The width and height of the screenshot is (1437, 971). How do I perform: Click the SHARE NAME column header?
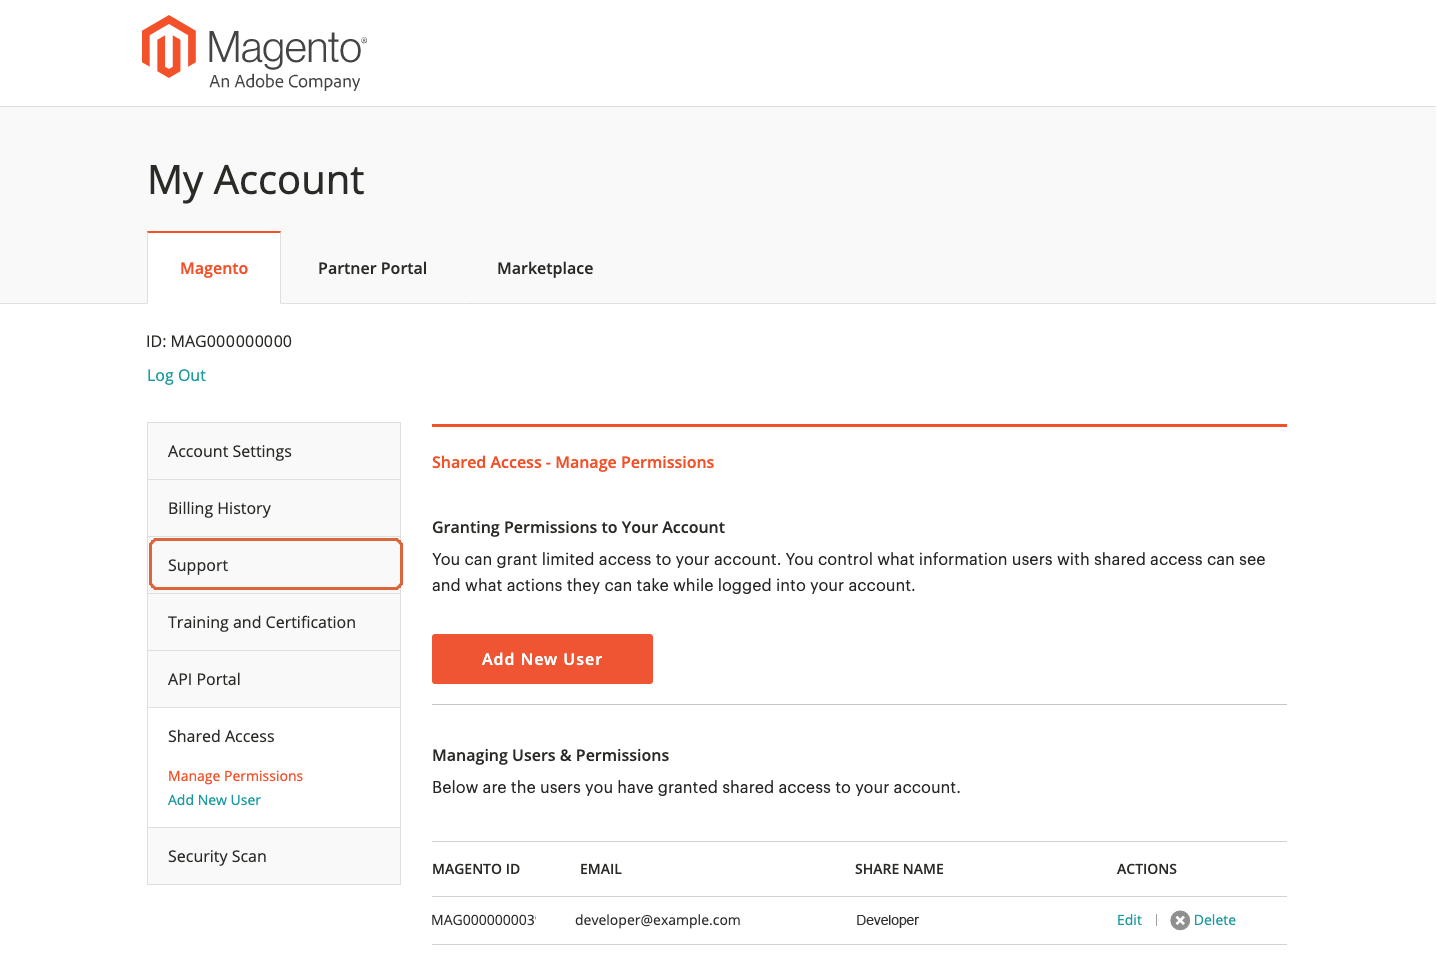pyautogui.click(x=899, y=869)
